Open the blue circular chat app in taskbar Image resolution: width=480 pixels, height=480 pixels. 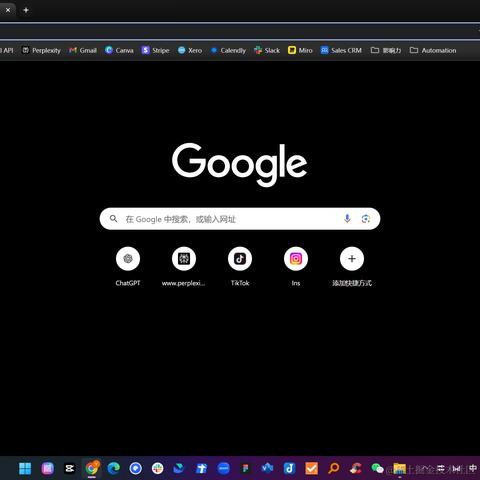(x=136, y=468)
